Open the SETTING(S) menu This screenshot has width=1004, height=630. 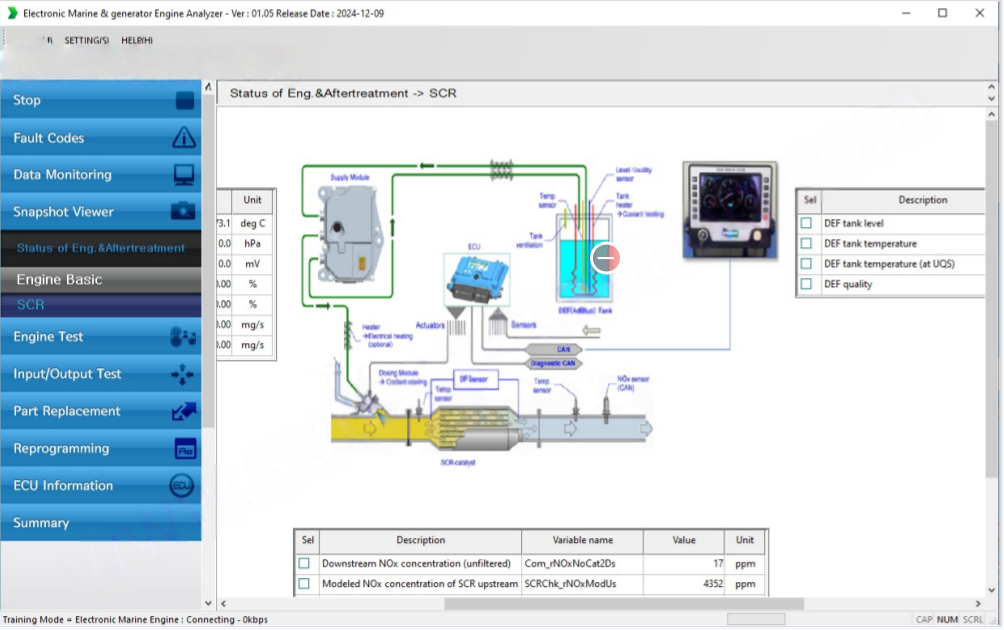(87, 40)
